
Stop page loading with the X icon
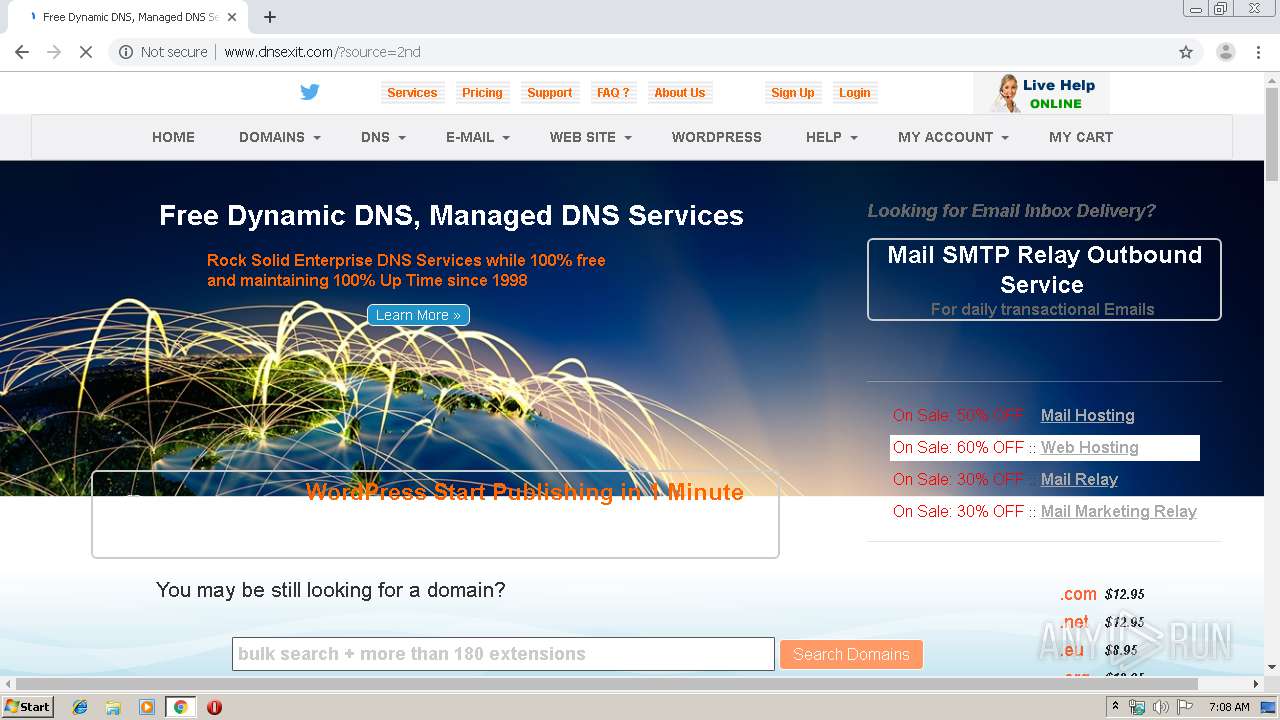pyautogui.click(x=86, y=52)
